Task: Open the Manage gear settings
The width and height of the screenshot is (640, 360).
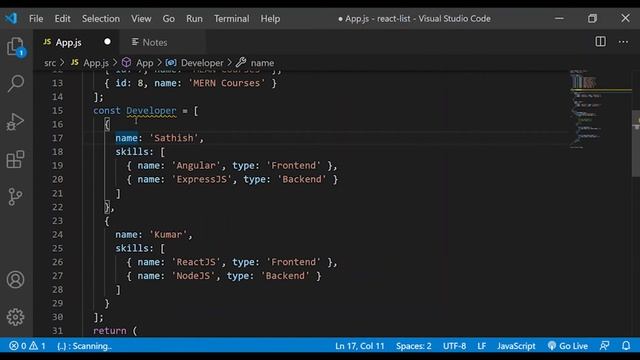Action: click(x=16, y=317)
